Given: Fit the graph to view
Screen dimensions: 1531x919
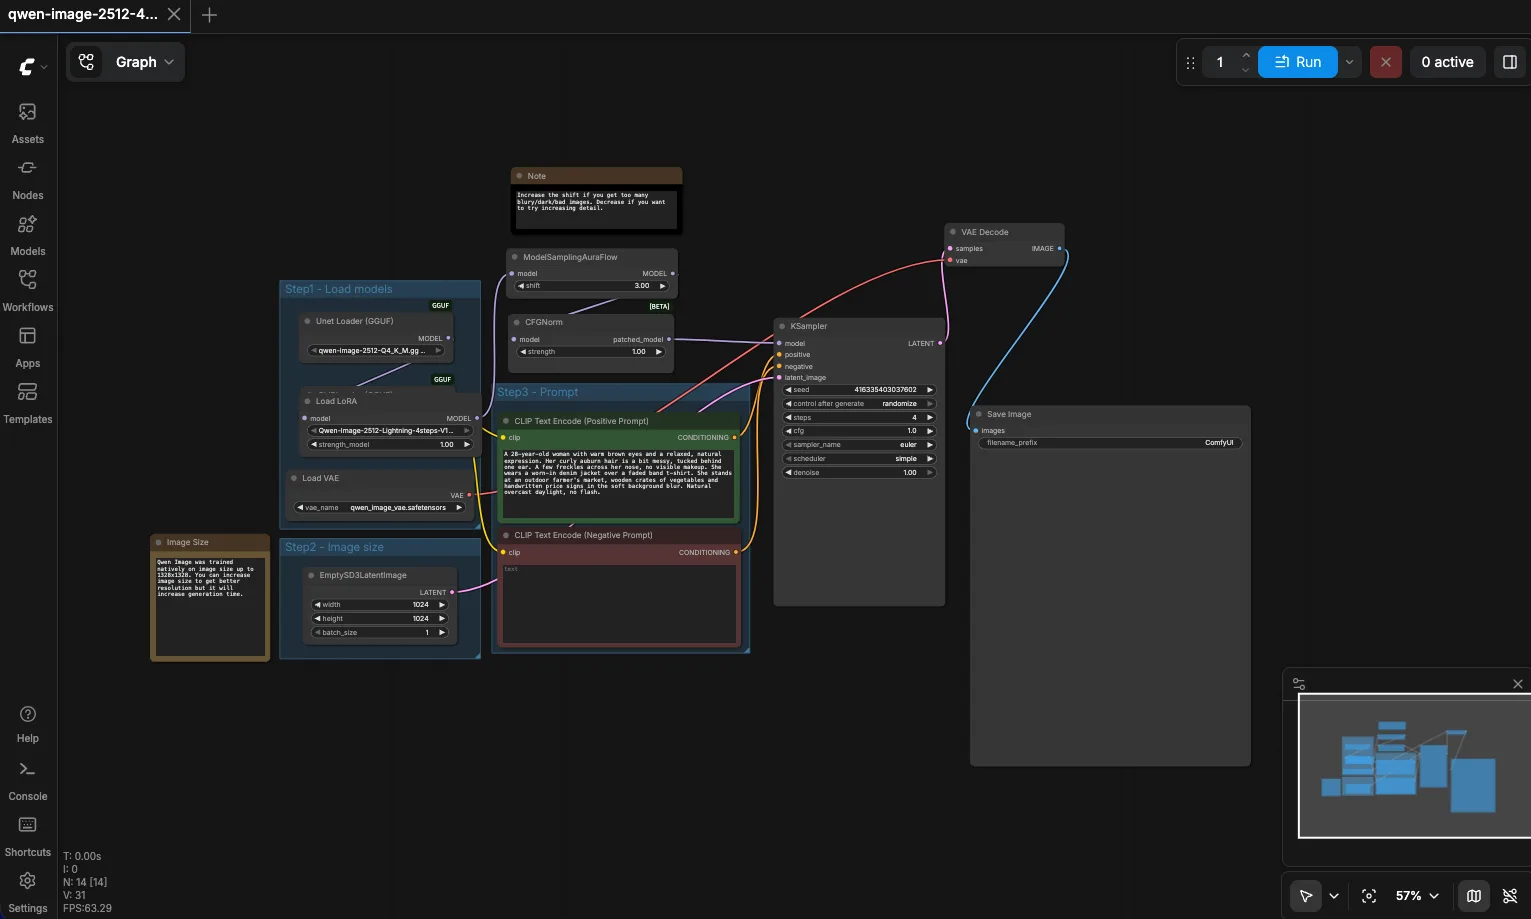Looking at the screenshot, I should (x=1369, y=896).
